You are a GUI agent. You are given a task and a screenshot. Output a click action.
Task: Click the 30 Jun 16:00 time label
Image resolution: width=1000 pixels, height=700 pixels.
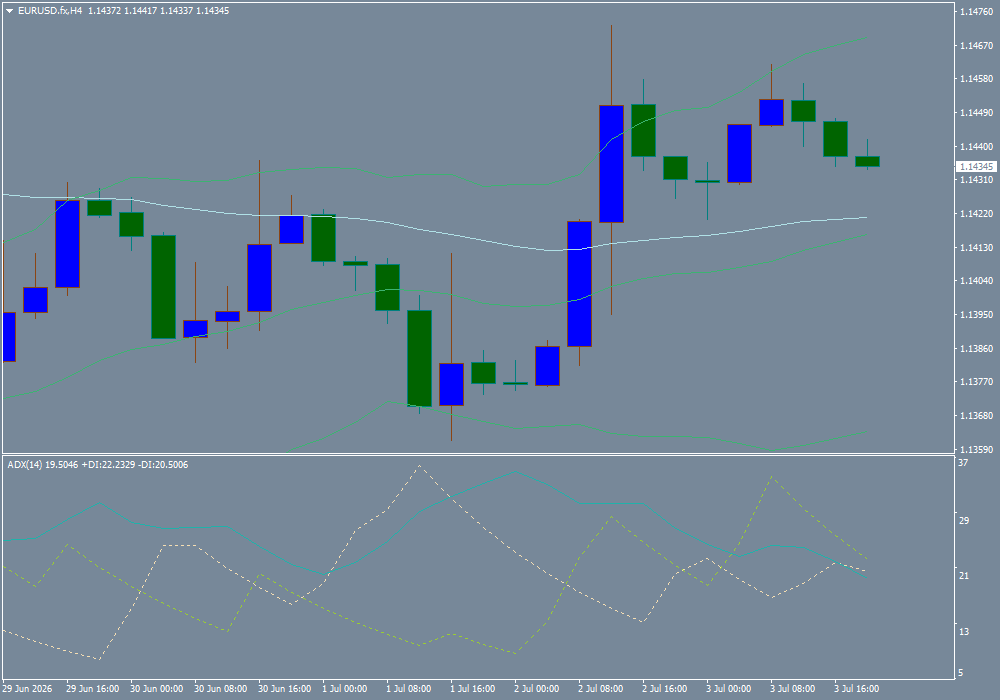pos(284,689)
